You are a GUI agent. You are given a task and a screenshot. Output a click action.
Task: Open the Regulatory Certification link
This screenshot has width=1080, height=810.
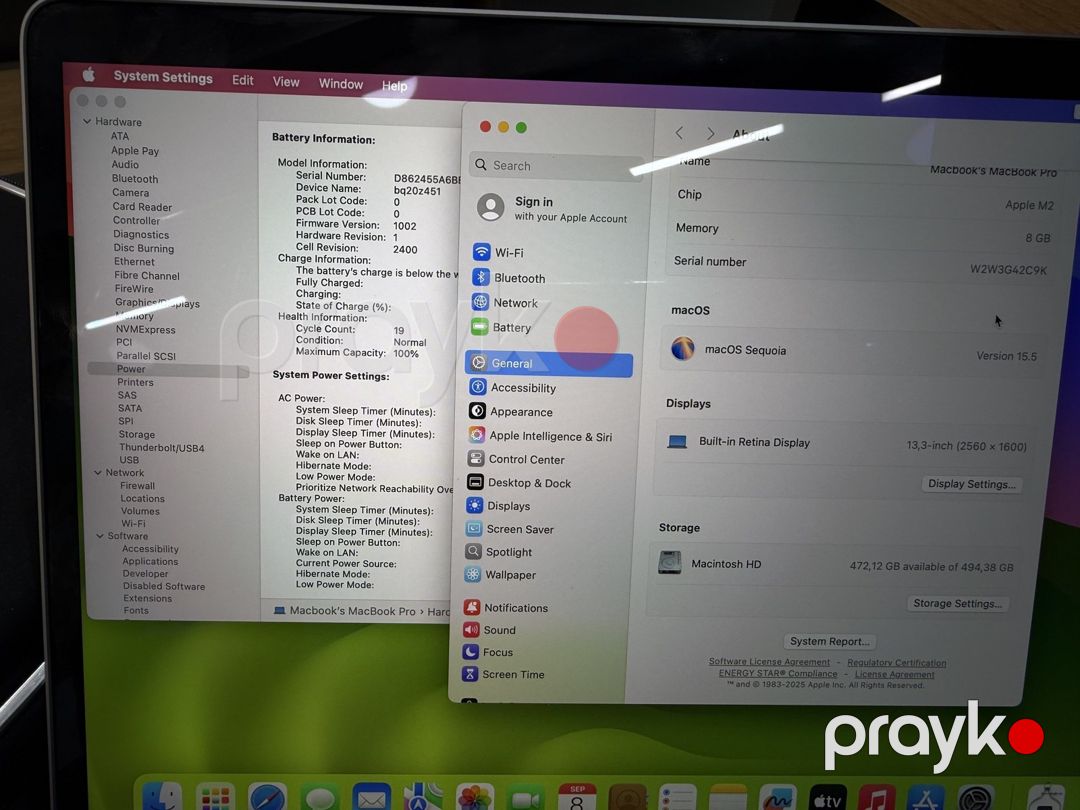point(896,663)
